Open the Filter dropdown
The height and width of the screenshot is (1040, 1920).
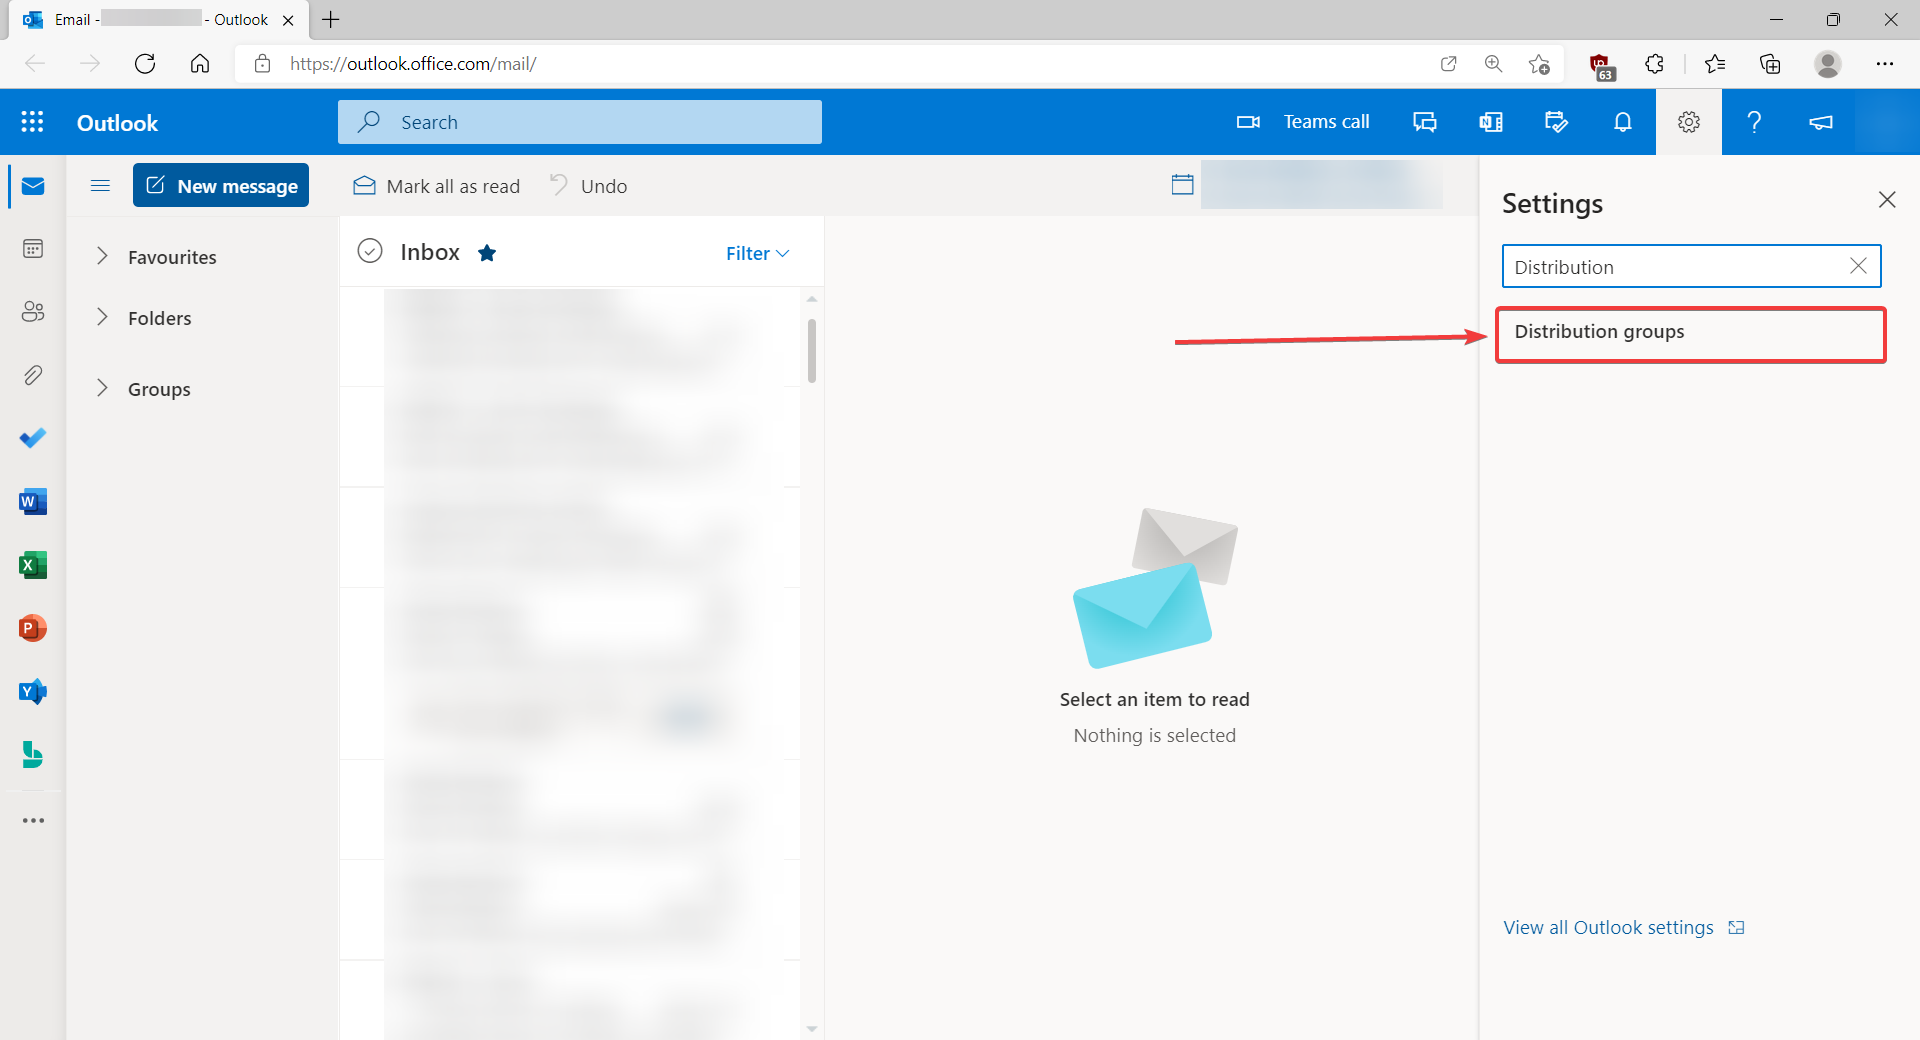click(x=757, y=254)
